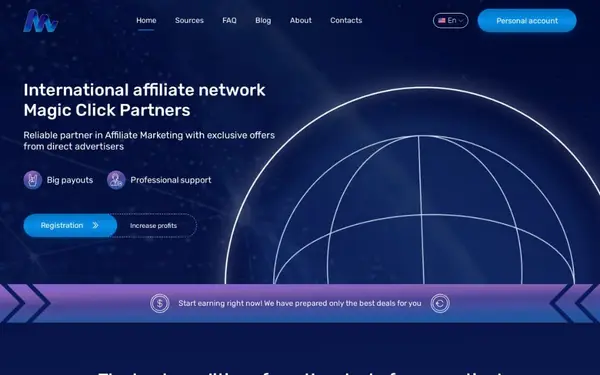Open the About page
600x375 pixels.
301,21
